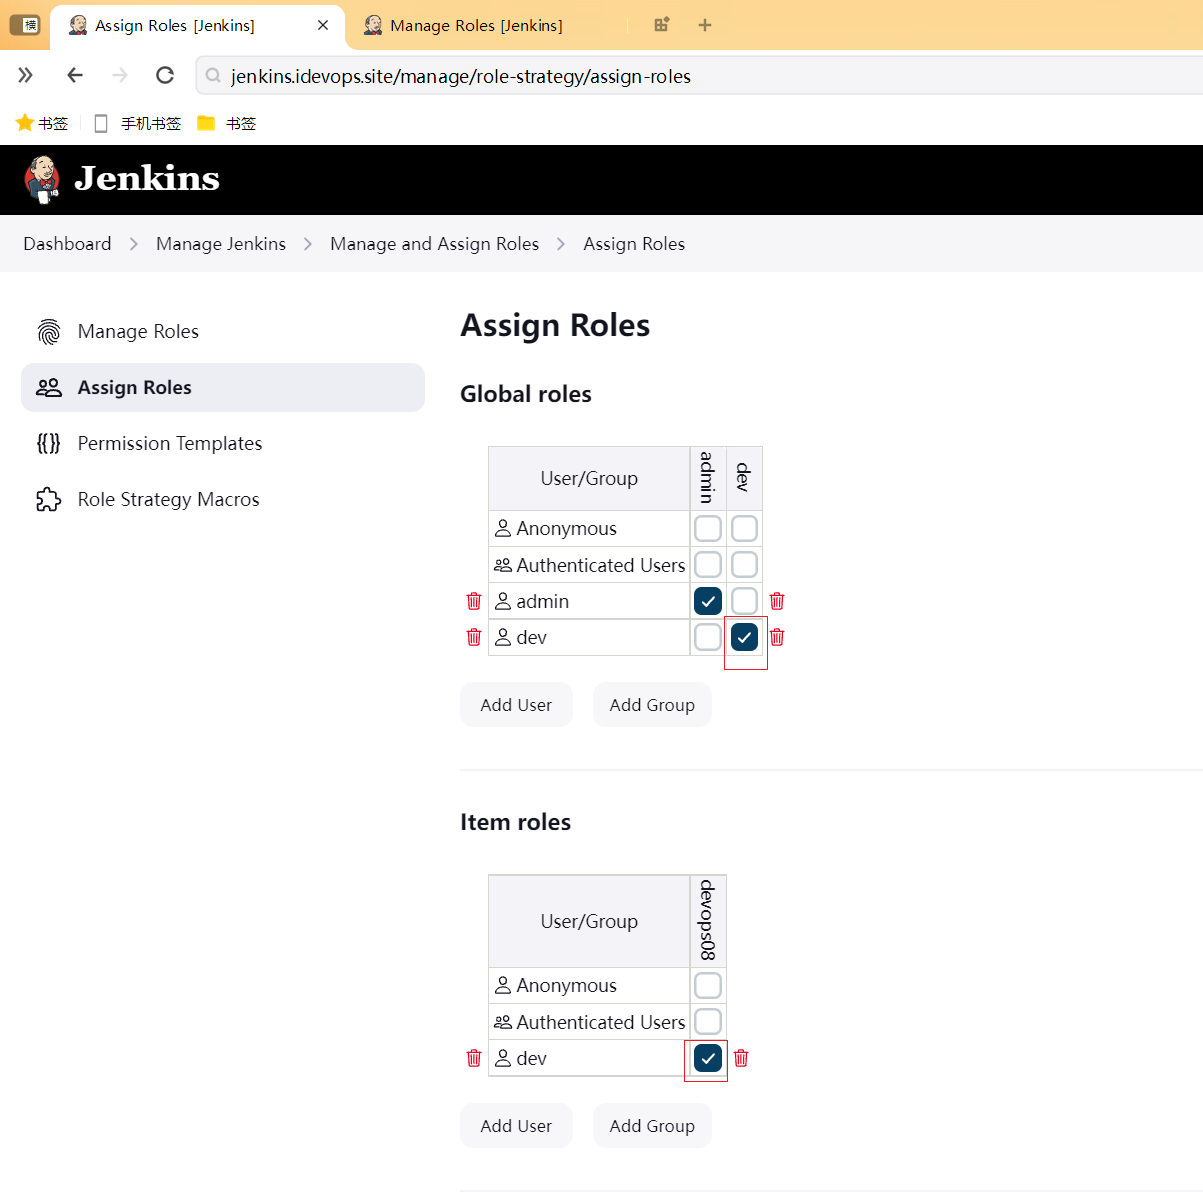The height and width of the screenshot is (1192, 1203).
Task: Open a new browser tab
Action: pyautogui.click(x=705, y=25)
